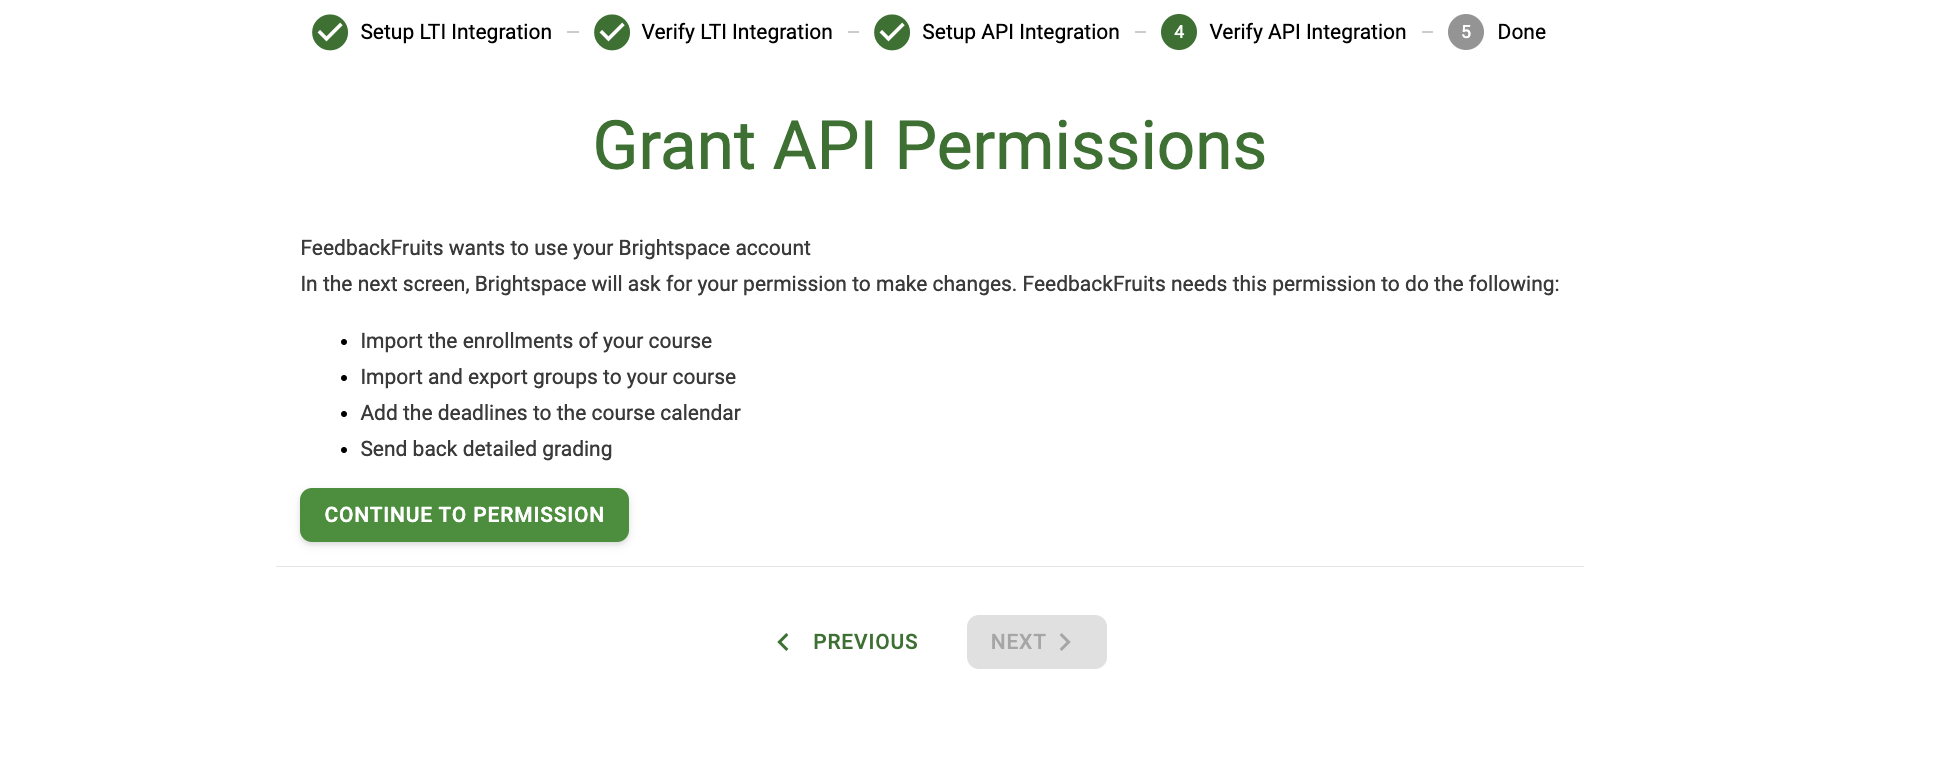Viewport: 1933px width, 774px height.
Task: Click 'Add the deadlines to the course calendar' text
Action: click(550, 413)
